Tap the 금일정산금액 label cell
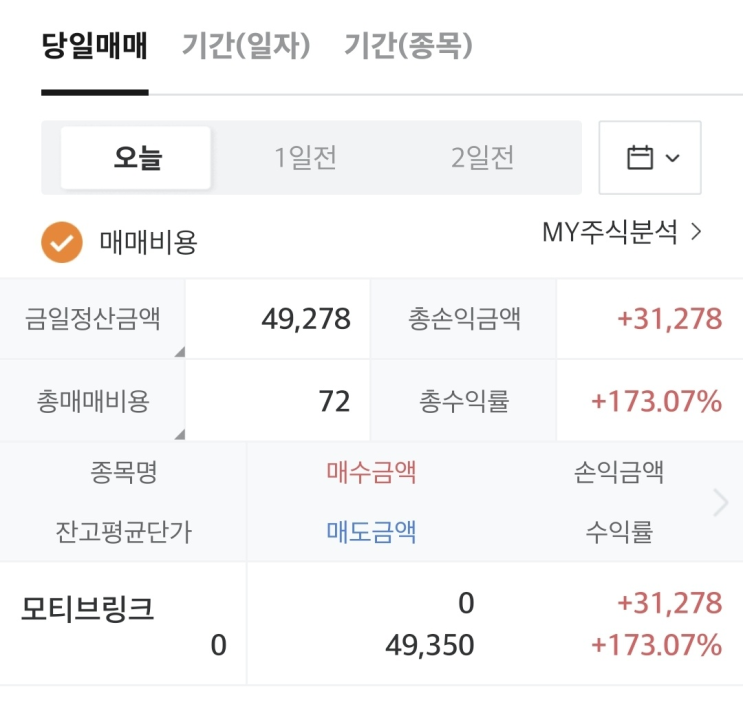The width and height of the screenshot is (743, 720). coord(92,319)
